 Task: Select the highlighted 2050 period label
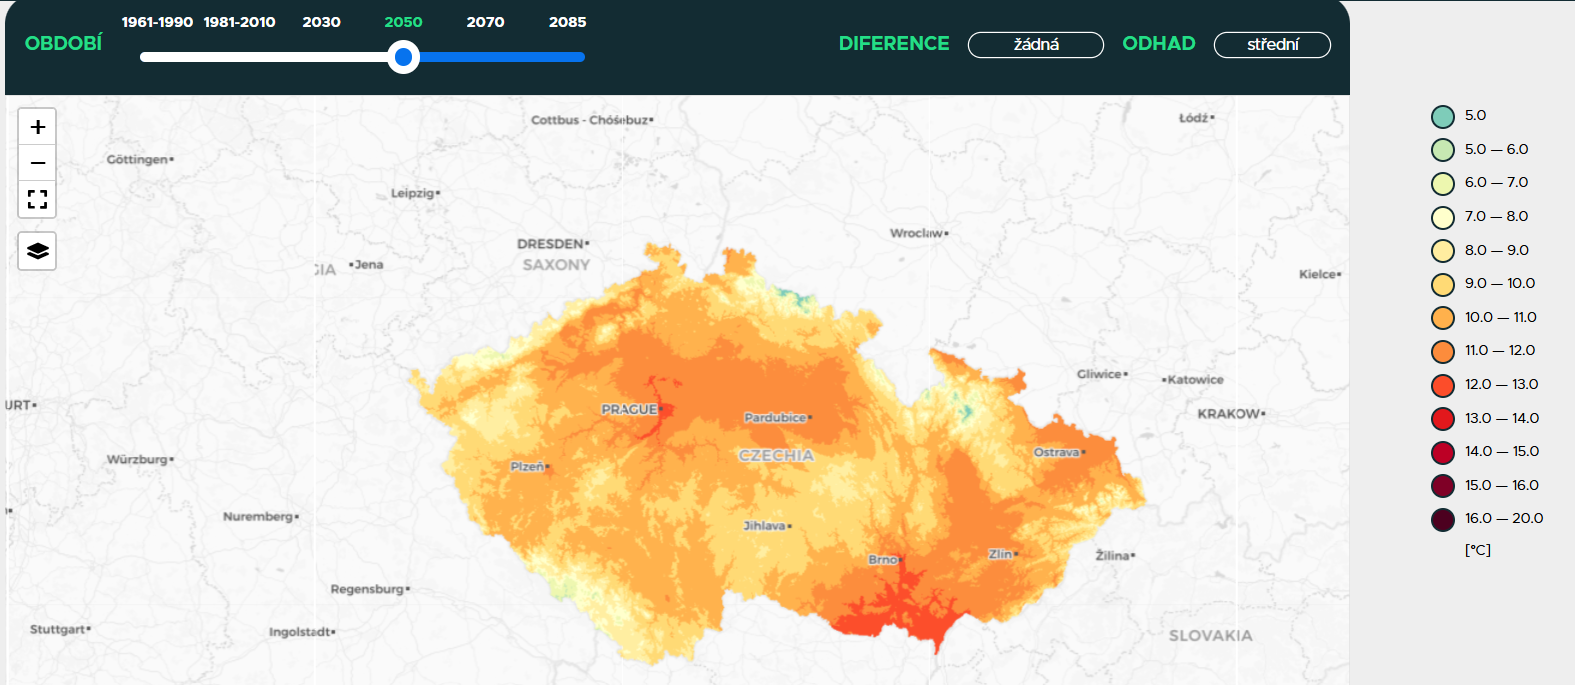pyautogui.click(x=403, y=22)
